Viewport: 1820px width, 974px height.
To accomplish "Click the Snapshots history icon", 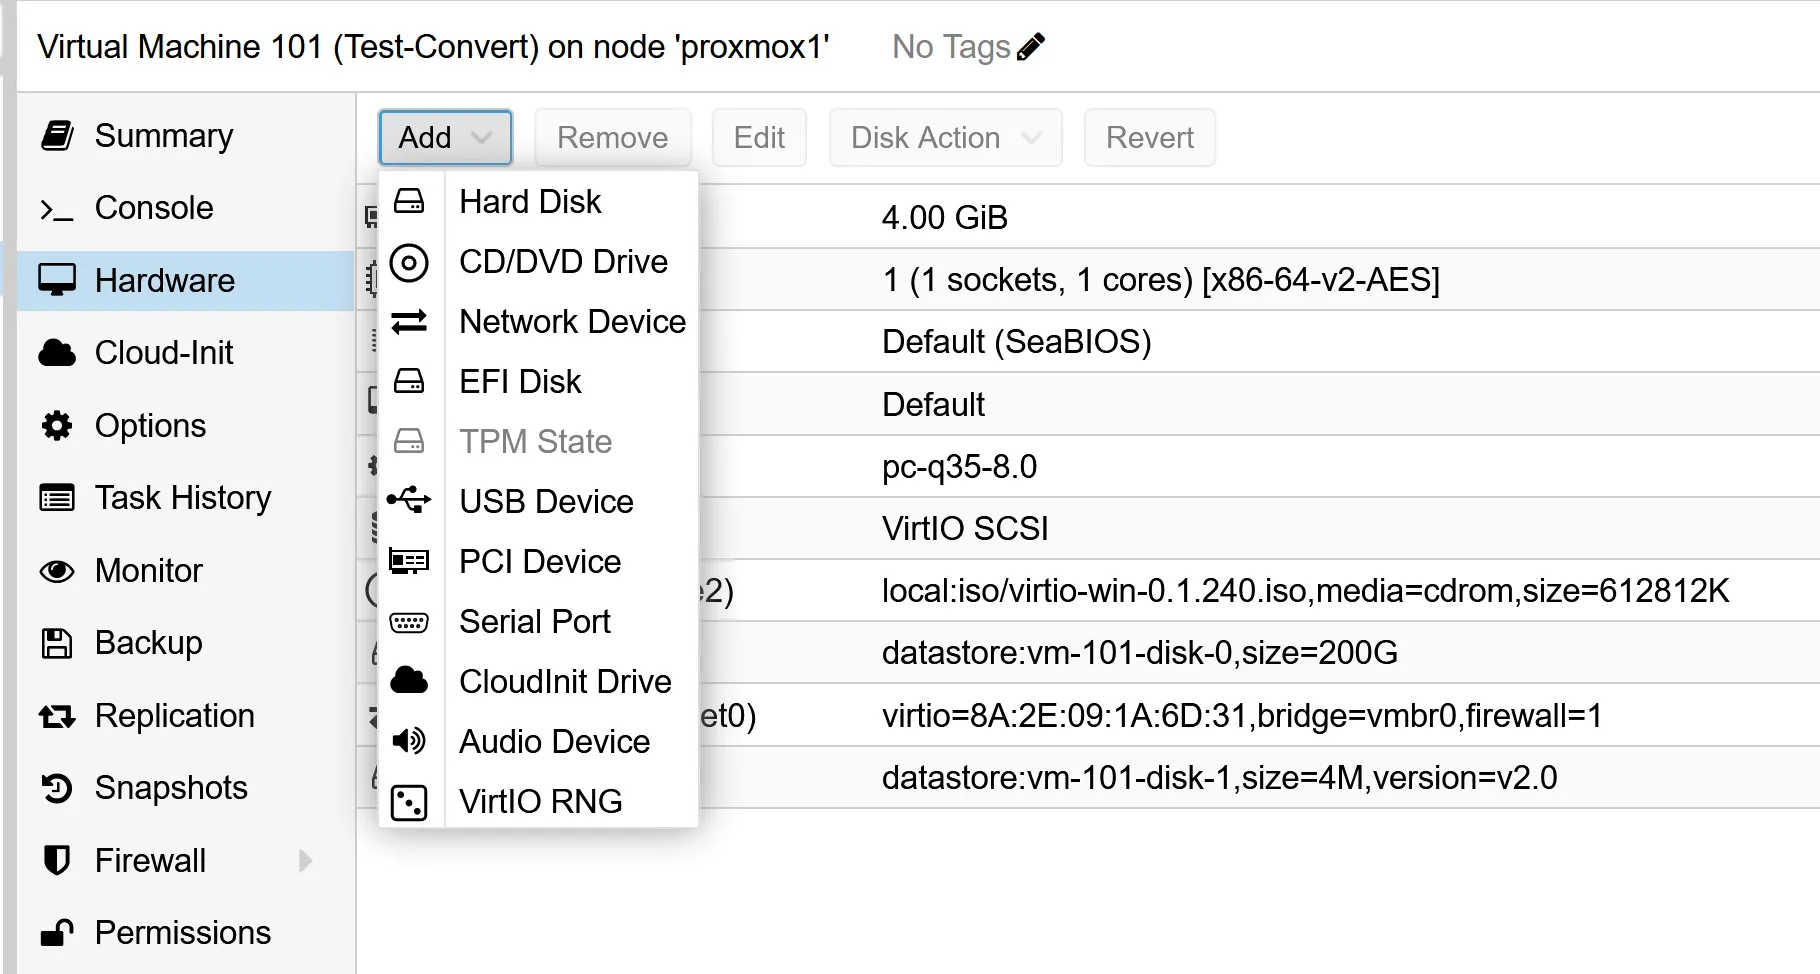I will pyautogui.click(x=57, y=788).
